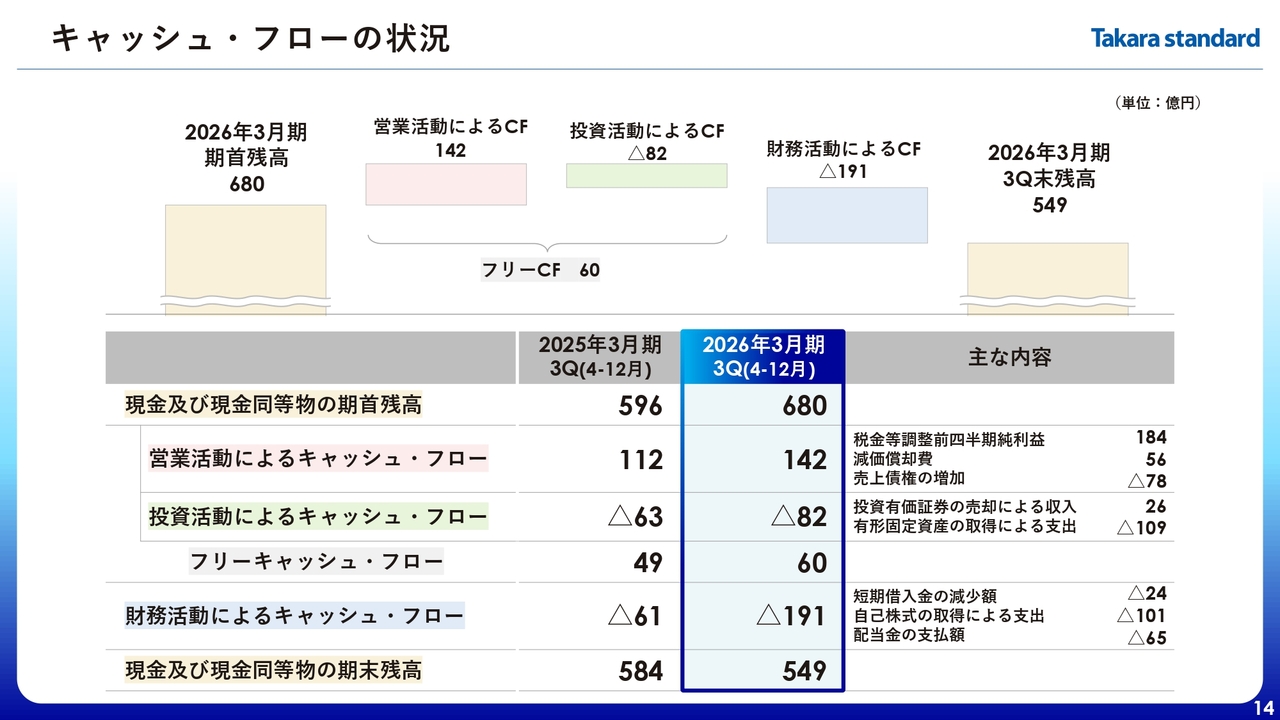
Task: Select the 財務活動によるキャッシュ・フロー row label
Action: tap(294, 615)
